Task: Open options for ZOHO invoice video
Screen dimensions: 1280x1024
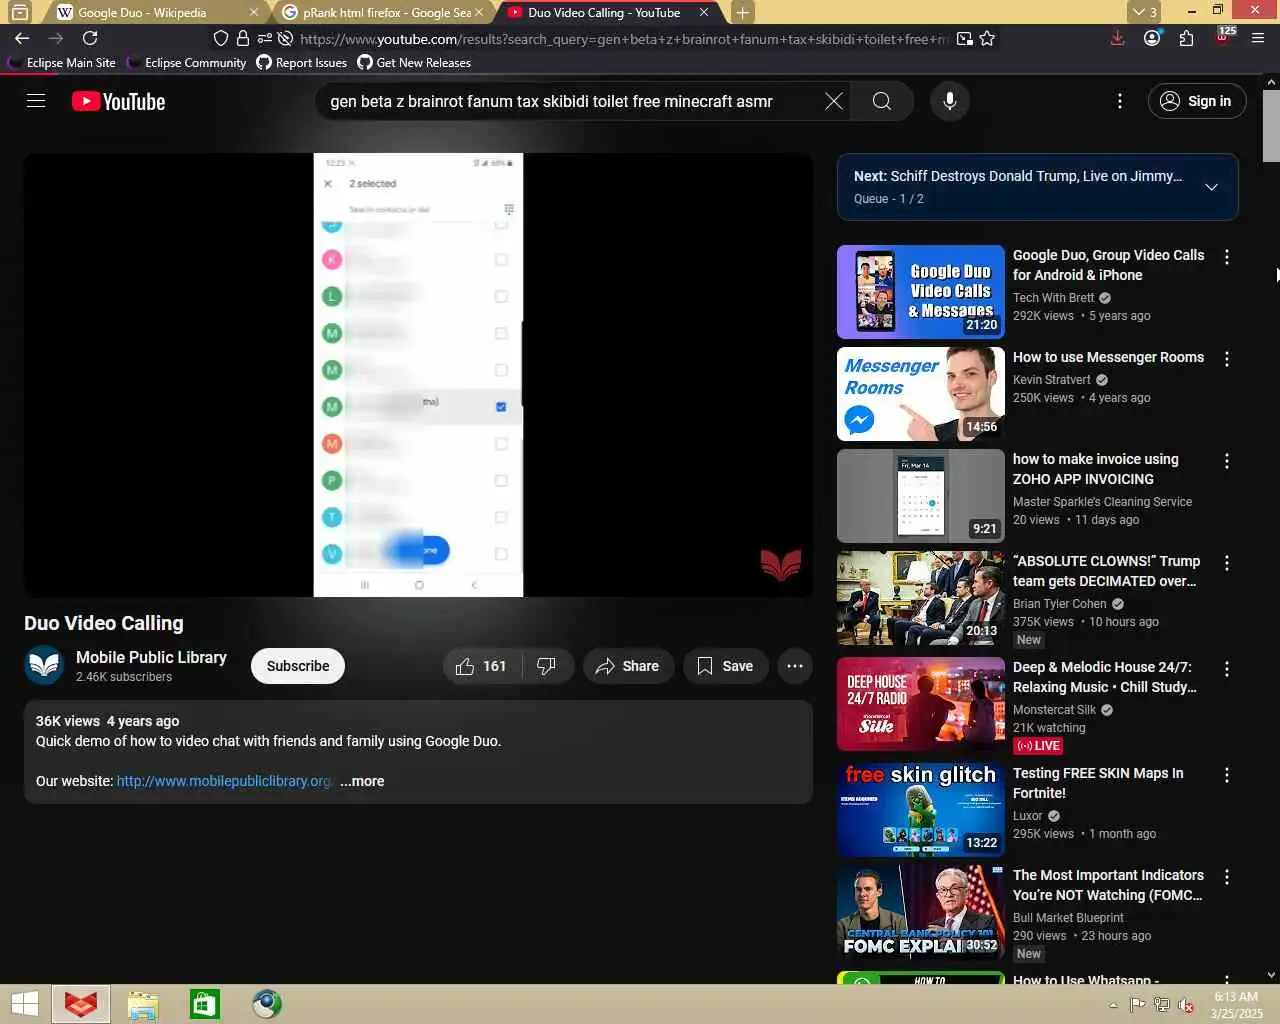Action: 1227,461
